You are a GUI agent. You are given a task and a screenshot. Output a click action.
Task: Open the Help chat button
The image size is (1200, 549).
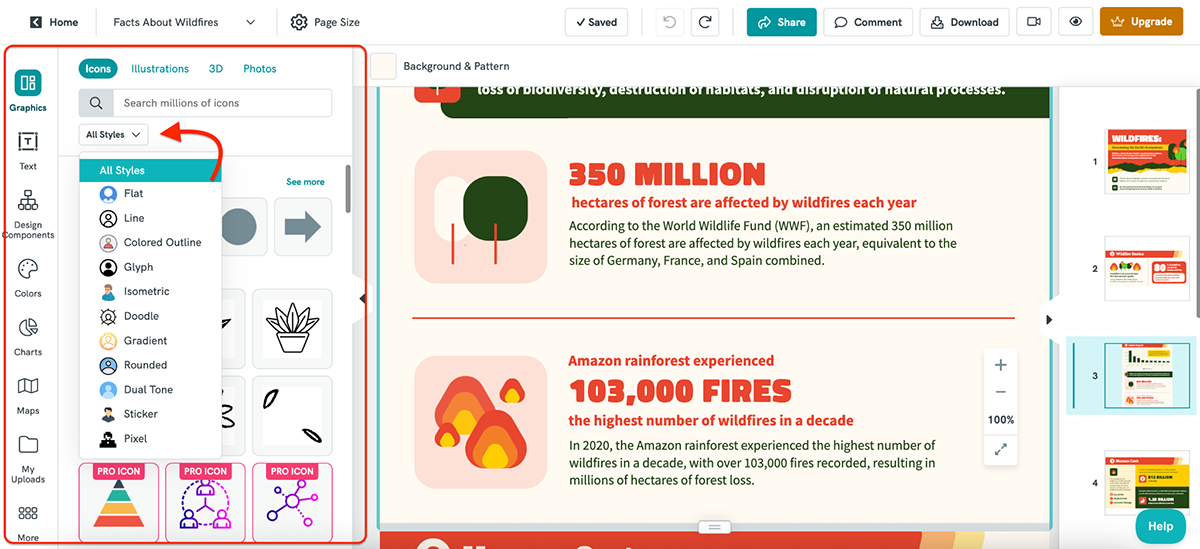tap(1160, 526)
